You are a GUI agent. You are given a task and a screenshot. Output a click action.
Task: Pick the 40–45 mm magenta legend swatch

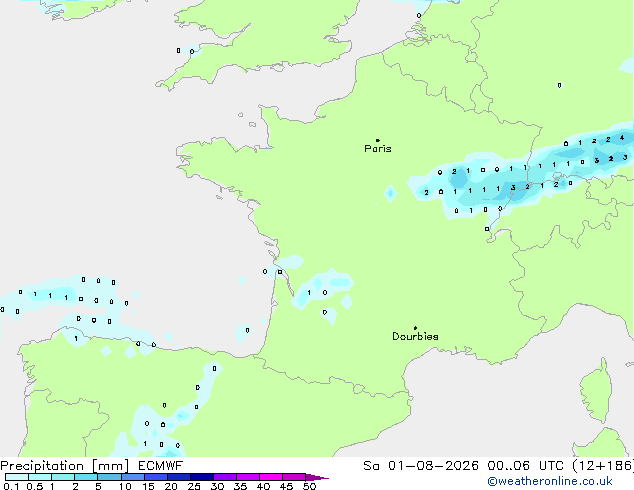271,477
